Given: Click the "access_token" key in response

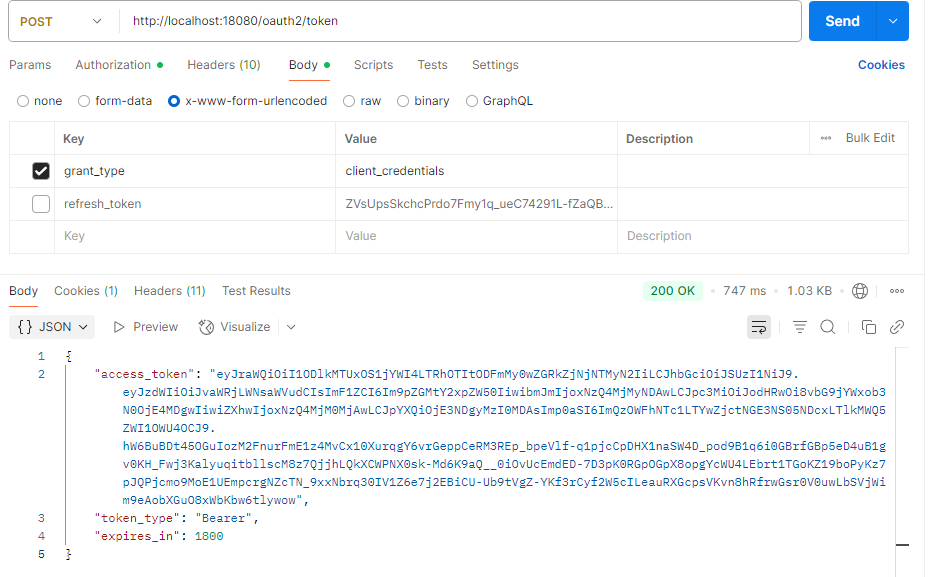Looking at the screenshot, I should tap(144, 374).
